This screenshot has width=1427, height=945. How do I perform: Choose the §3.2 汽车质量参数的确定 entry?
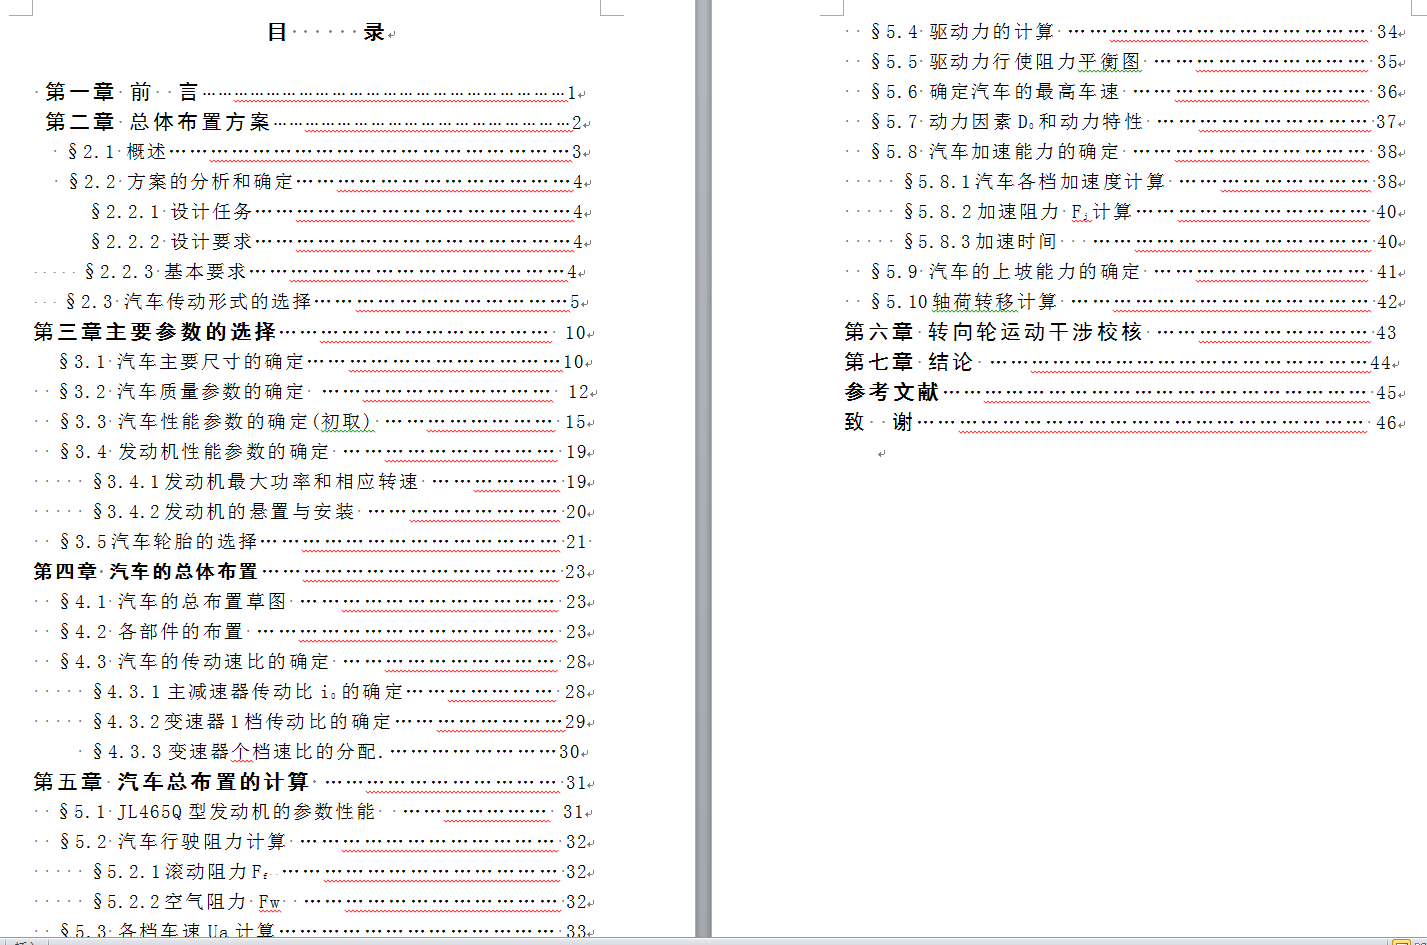[324, 392]
